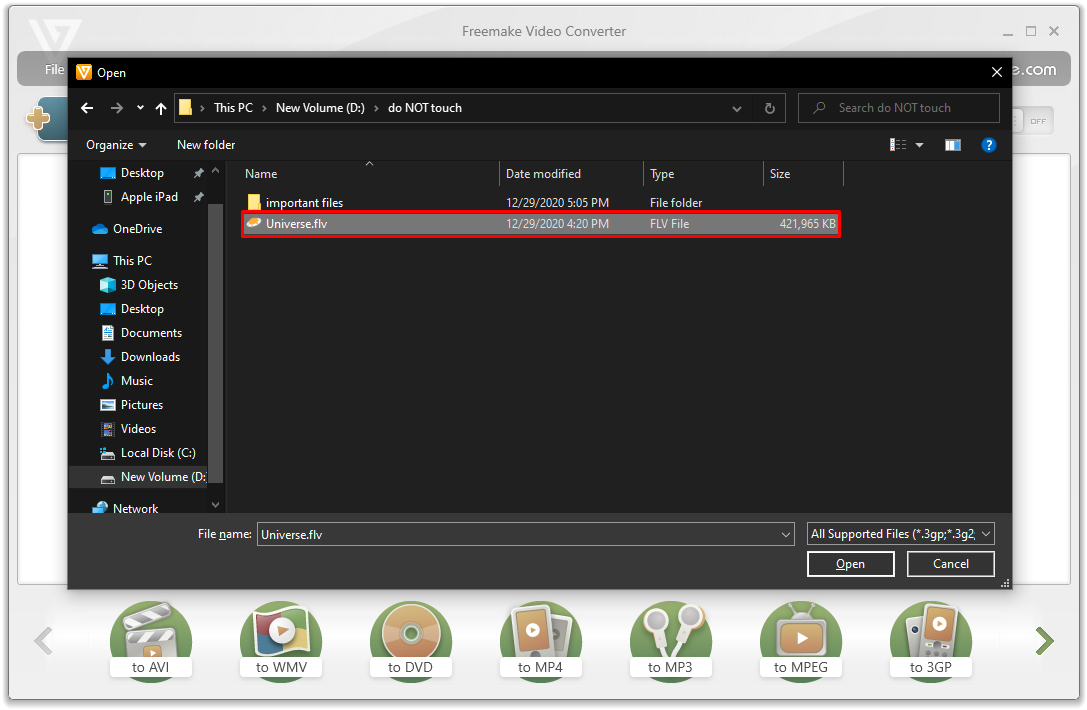Navigate up one folder level
The width and height of the screenshot is (1087, 710).
161,108
